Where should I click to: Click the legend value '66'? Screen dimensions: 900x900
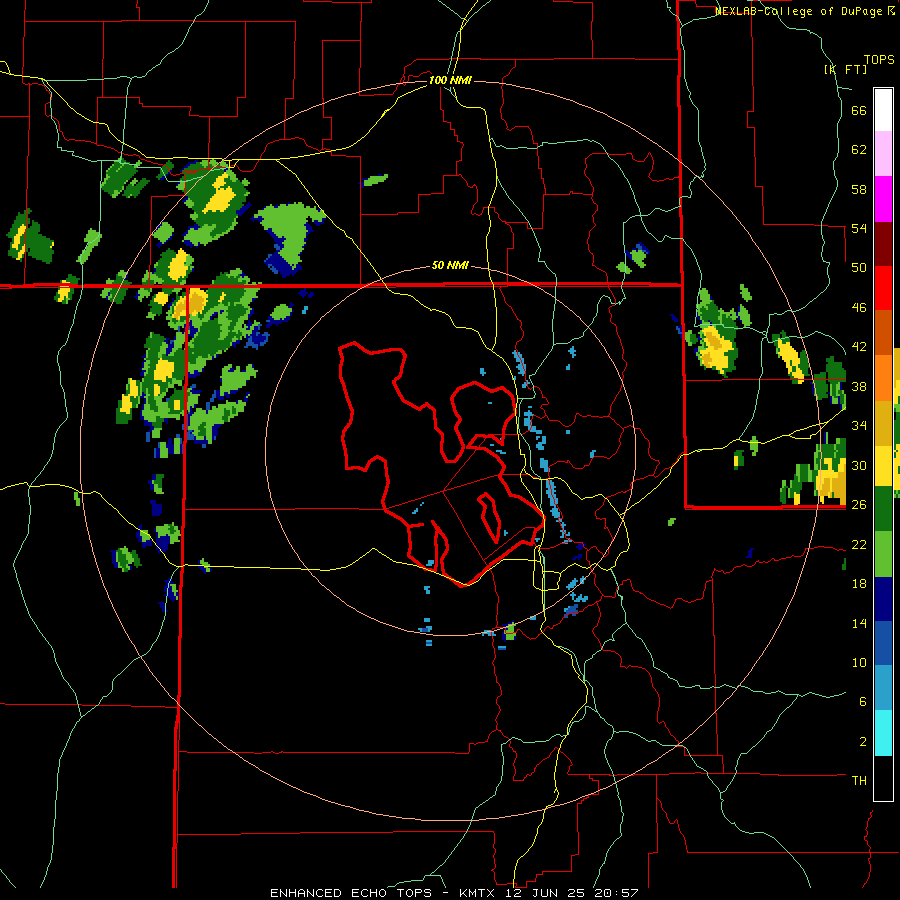click(x=859, y=111)
